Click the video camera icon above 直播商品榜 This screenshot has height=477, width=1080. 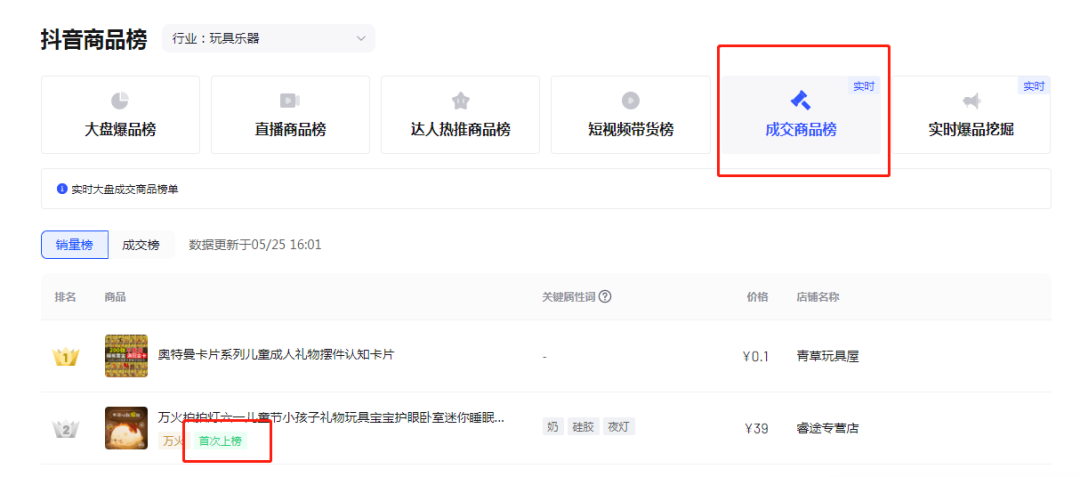pos(290,100)
